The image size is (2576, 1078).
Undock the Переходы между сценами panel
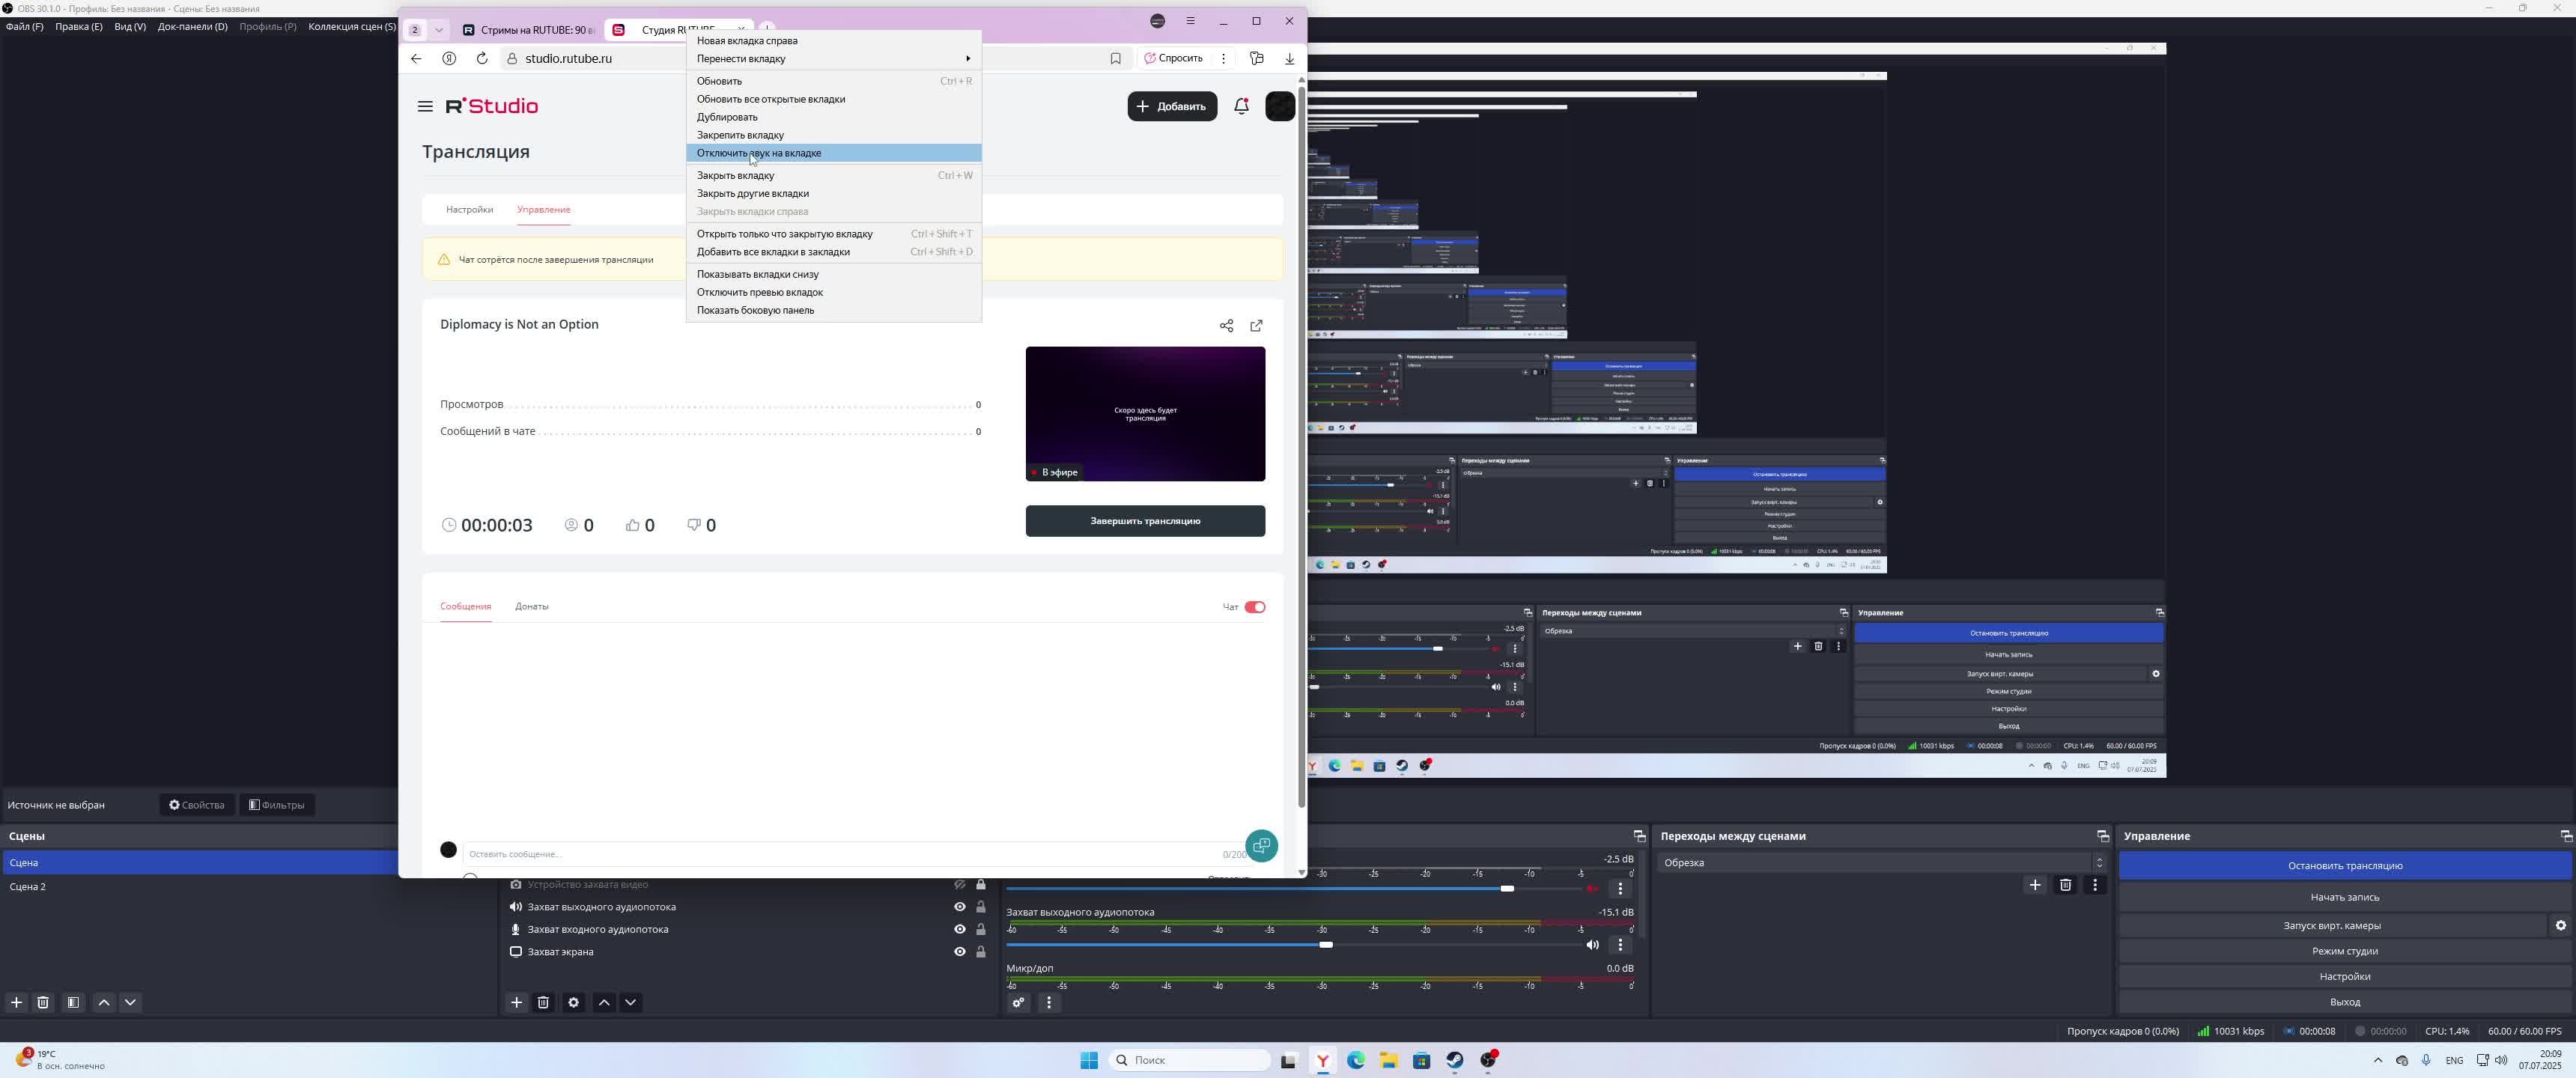[2103, 836]
